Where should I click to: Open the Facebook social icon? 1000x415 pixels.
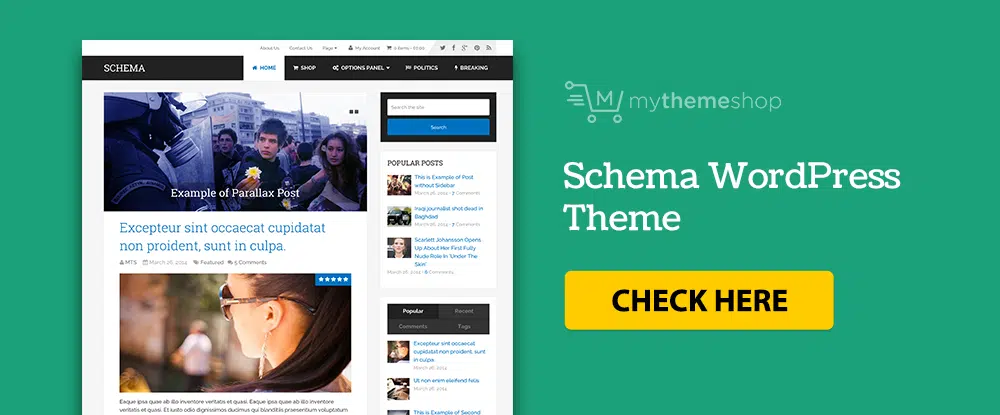click(453, 48)
